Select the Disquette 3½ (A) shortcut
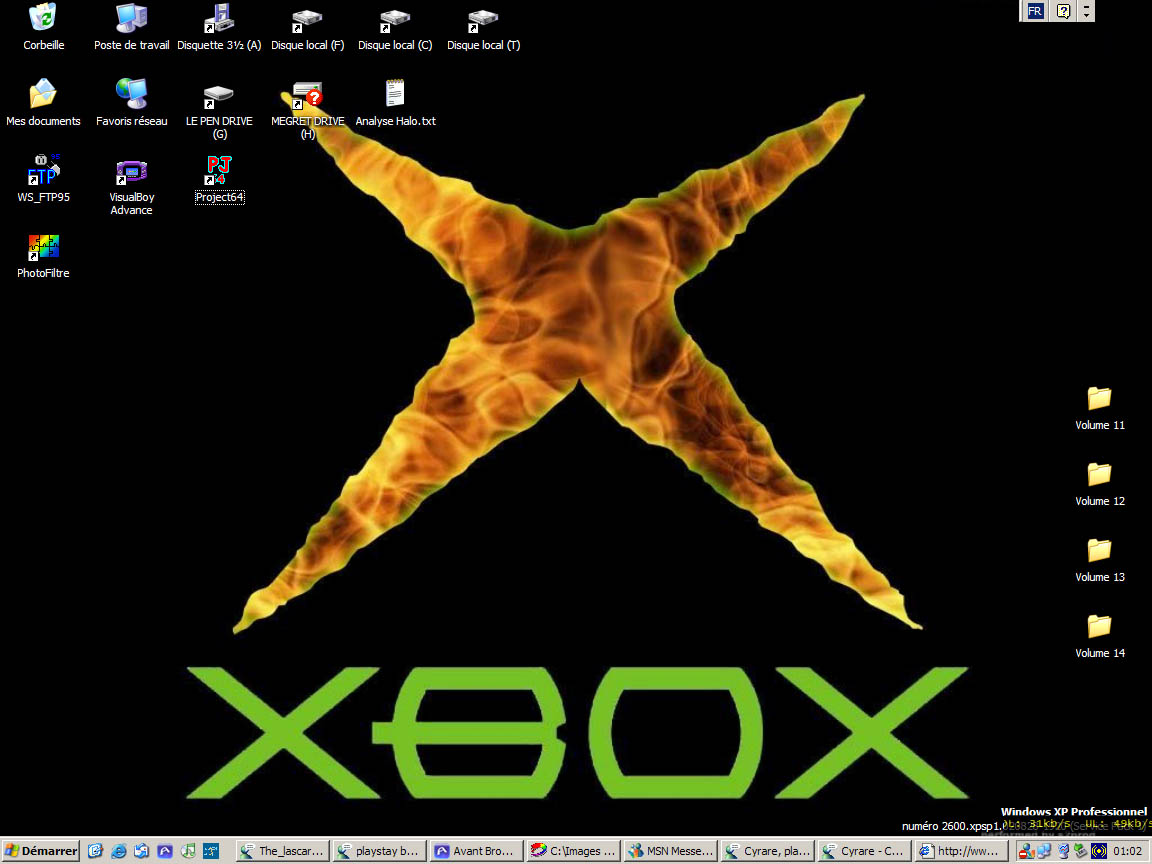This screenshot has height=864, width=1152. pyautogui.click(x=219, y=27)
